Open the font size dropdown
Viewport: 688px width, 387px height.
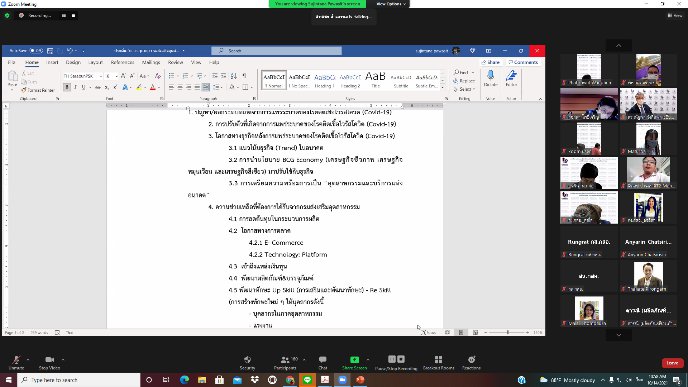tap(116, 76)
